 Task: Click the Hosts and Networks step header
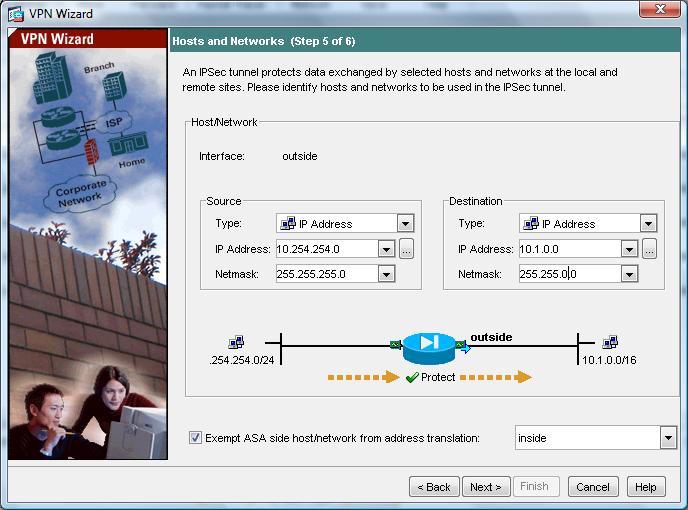point(264,41)
